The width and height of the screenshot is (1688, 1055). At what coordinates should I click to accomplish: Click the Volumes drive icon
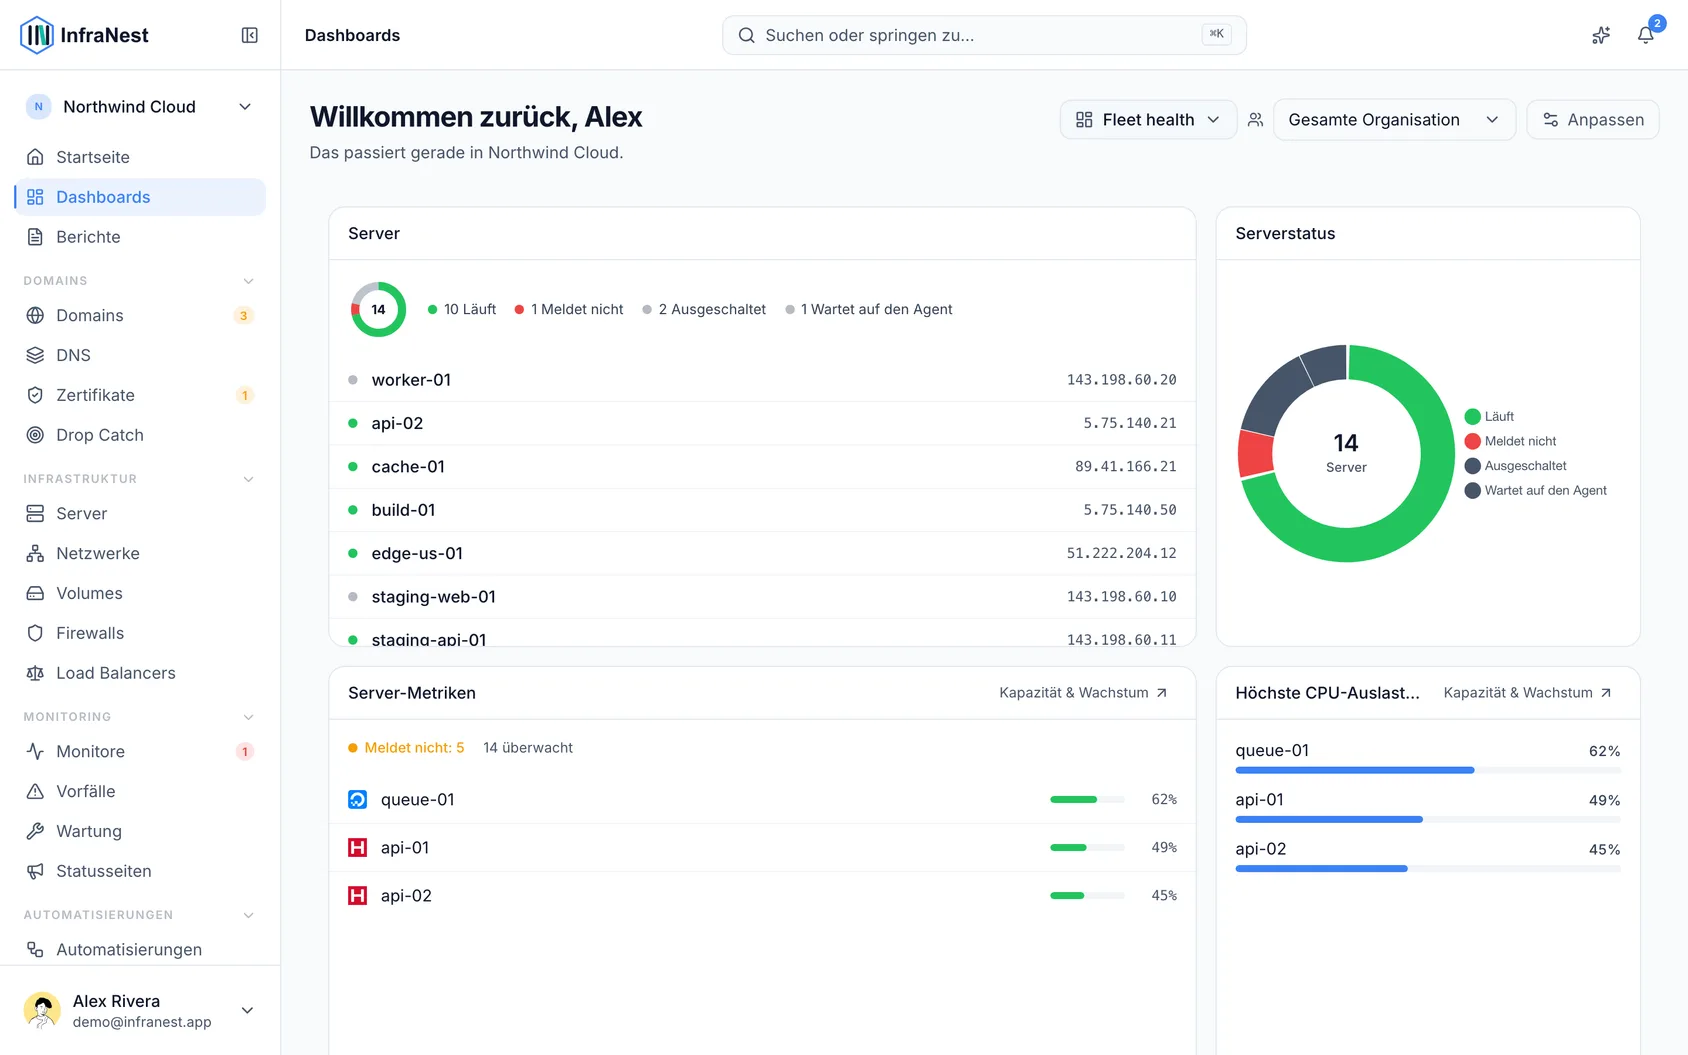(35, 593)
